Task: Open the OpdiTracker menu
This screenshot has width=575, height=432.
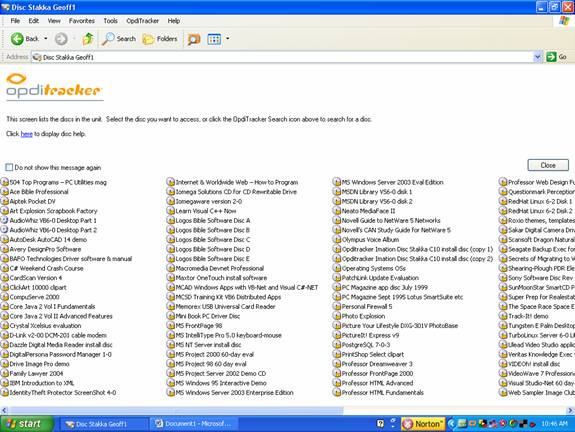Action: pyautogui.click(x=143, y=21)
